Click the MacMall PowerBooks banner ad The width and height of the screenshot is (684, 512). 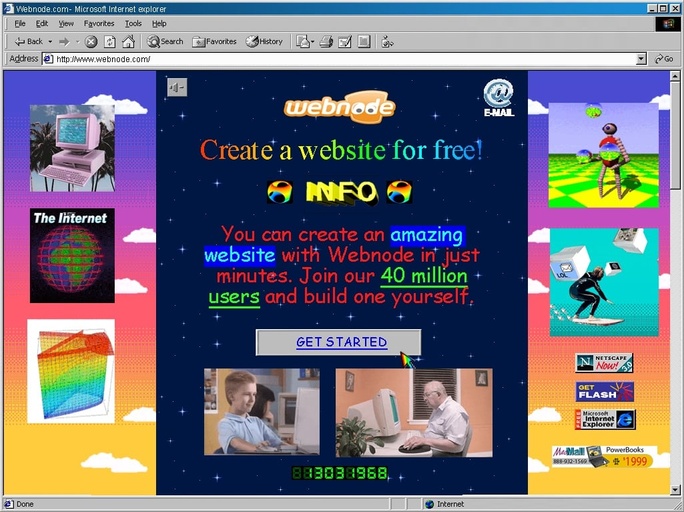coord(605,456)
